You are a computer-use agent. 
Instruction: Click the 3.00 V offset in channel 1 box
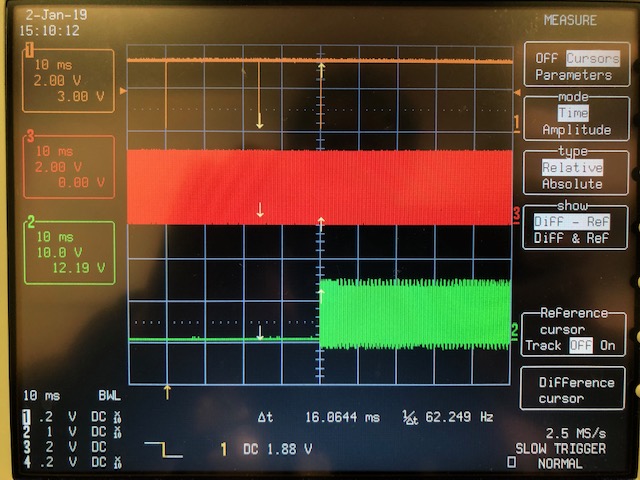pyautogui.click(x=80, y=96)
